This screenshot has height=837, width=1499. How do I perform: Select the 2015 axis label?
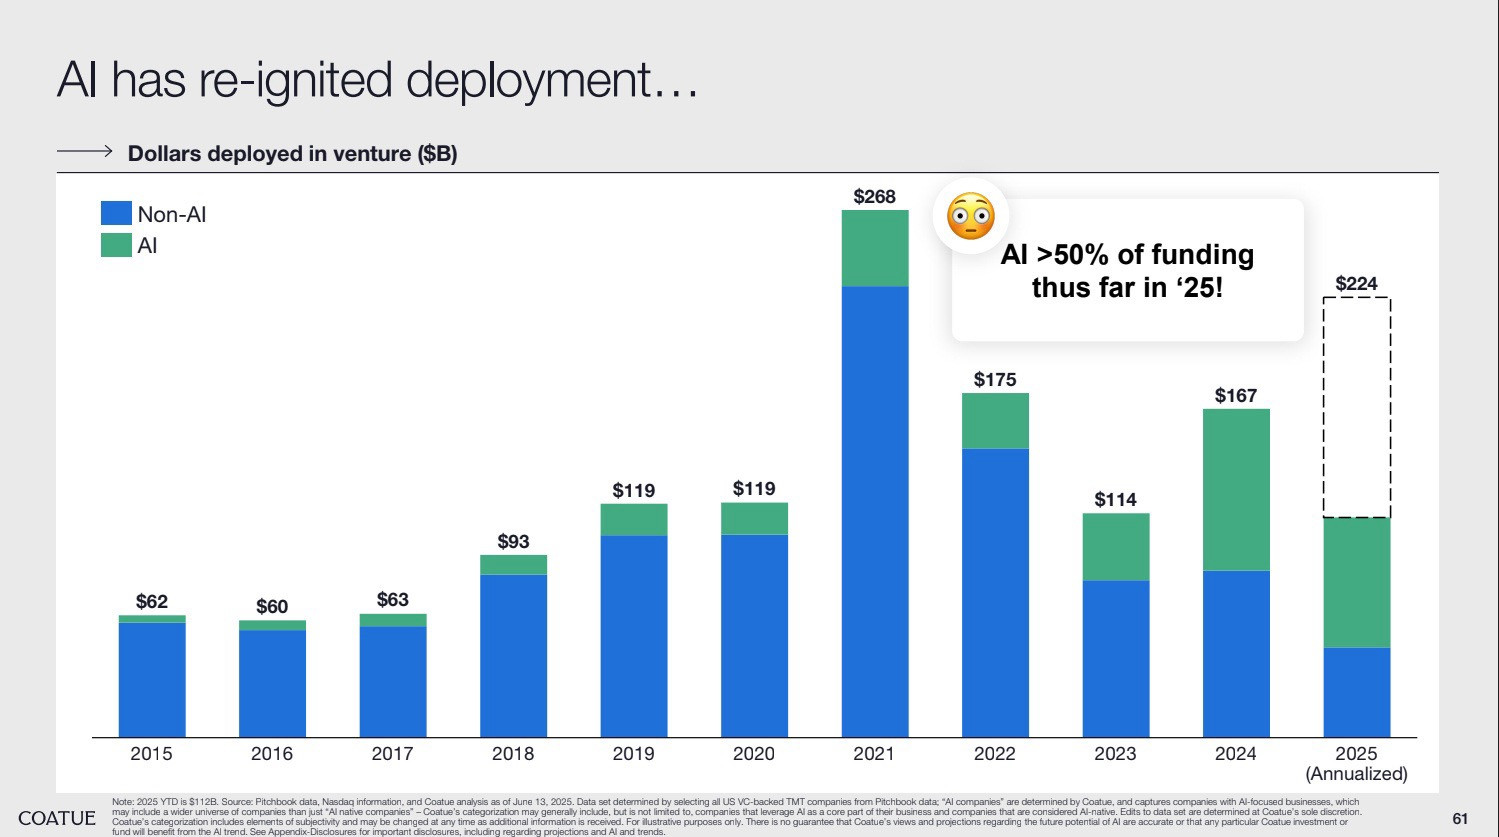(151, 754)
